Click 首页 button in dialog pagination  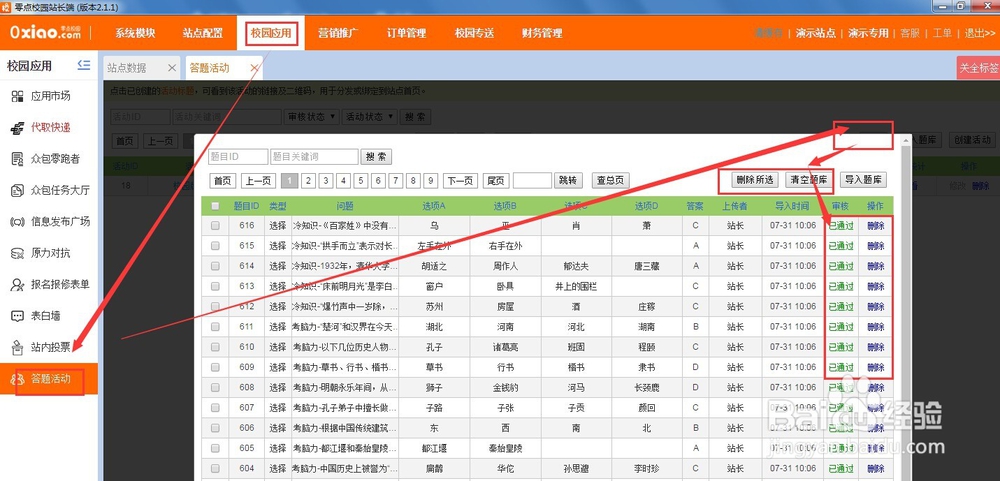(223, 181)
